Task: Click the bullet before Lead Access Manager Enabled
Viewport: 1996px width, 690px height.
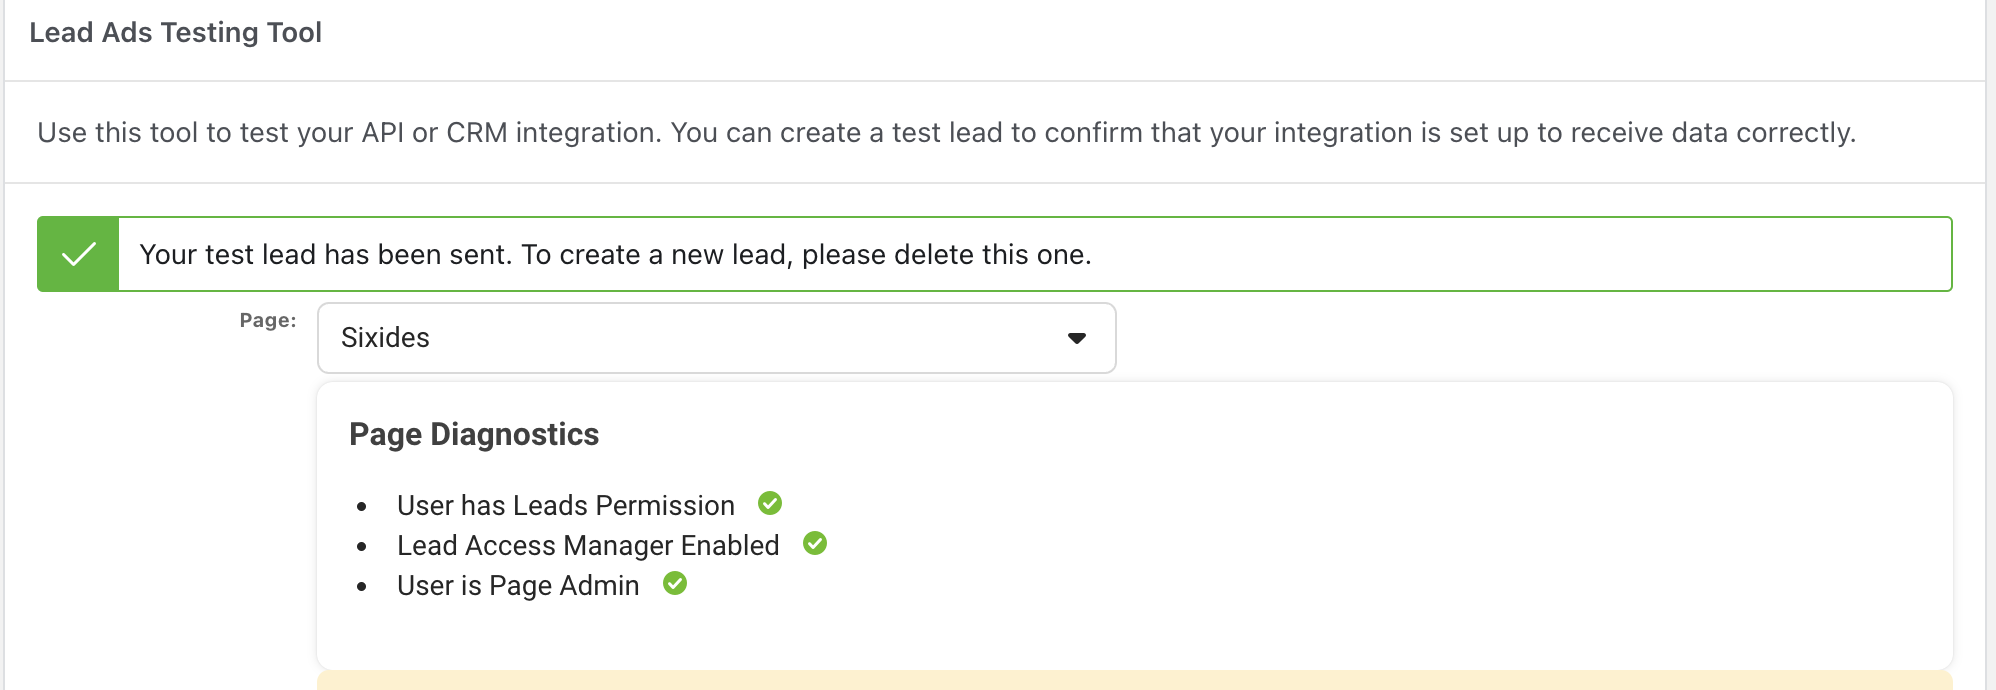Action: pyautogui.click(x=362, y=547)
